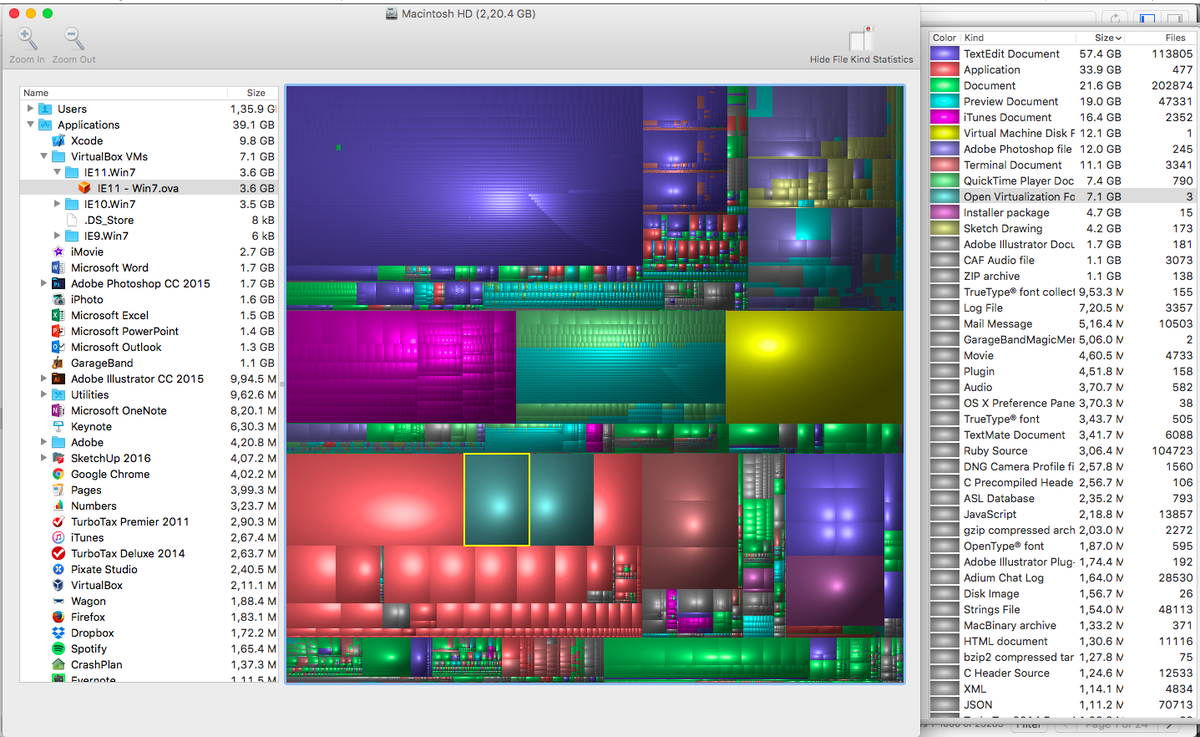The height and width of the screenshot is (737, 1200).
Task: Select the Spotify icon
Action: pos(58,649)
